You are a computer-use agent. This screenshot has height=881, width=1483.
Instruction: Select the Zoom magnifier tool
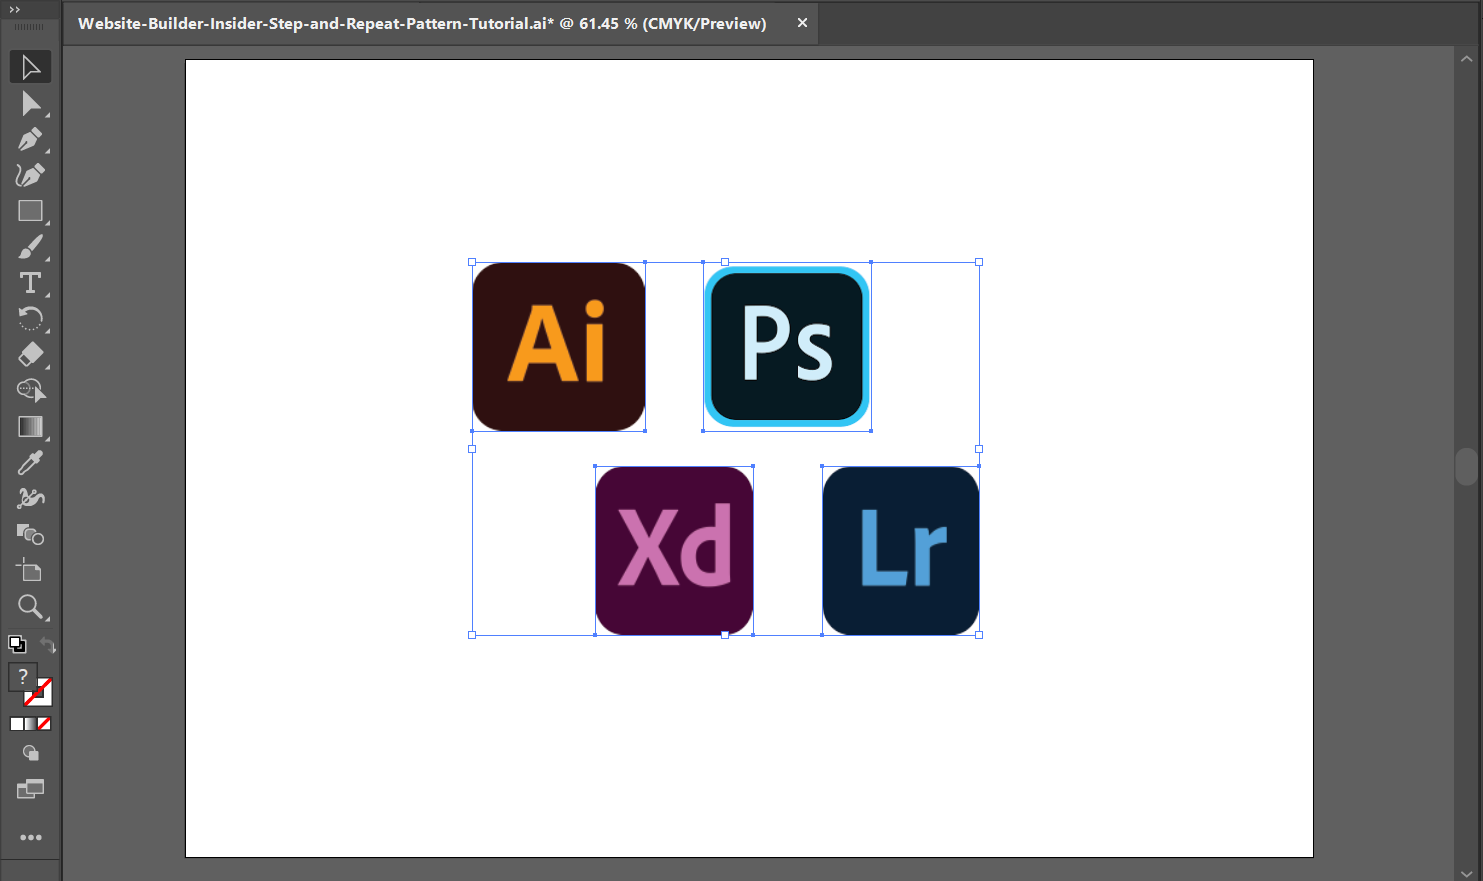30,607
